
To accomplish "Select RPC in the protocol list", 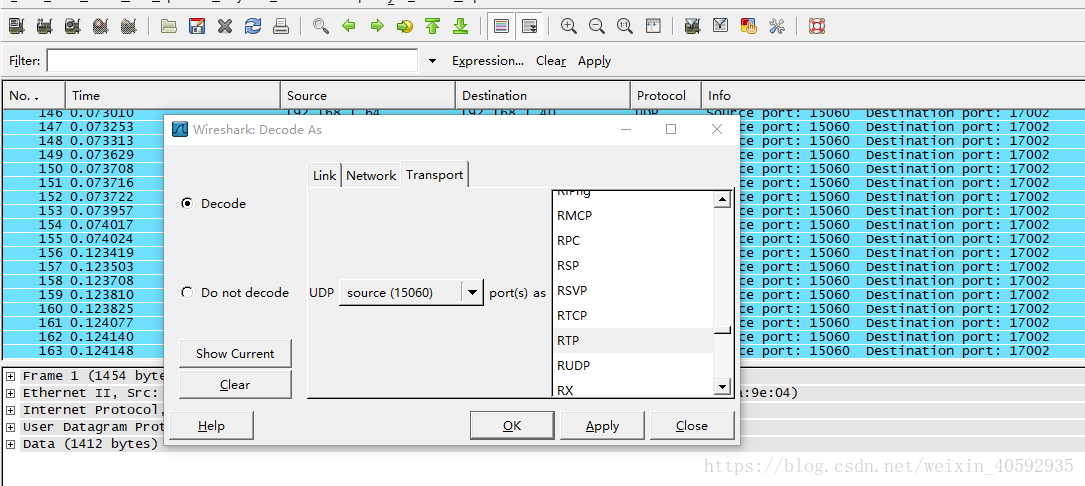I will coord(633,241).
